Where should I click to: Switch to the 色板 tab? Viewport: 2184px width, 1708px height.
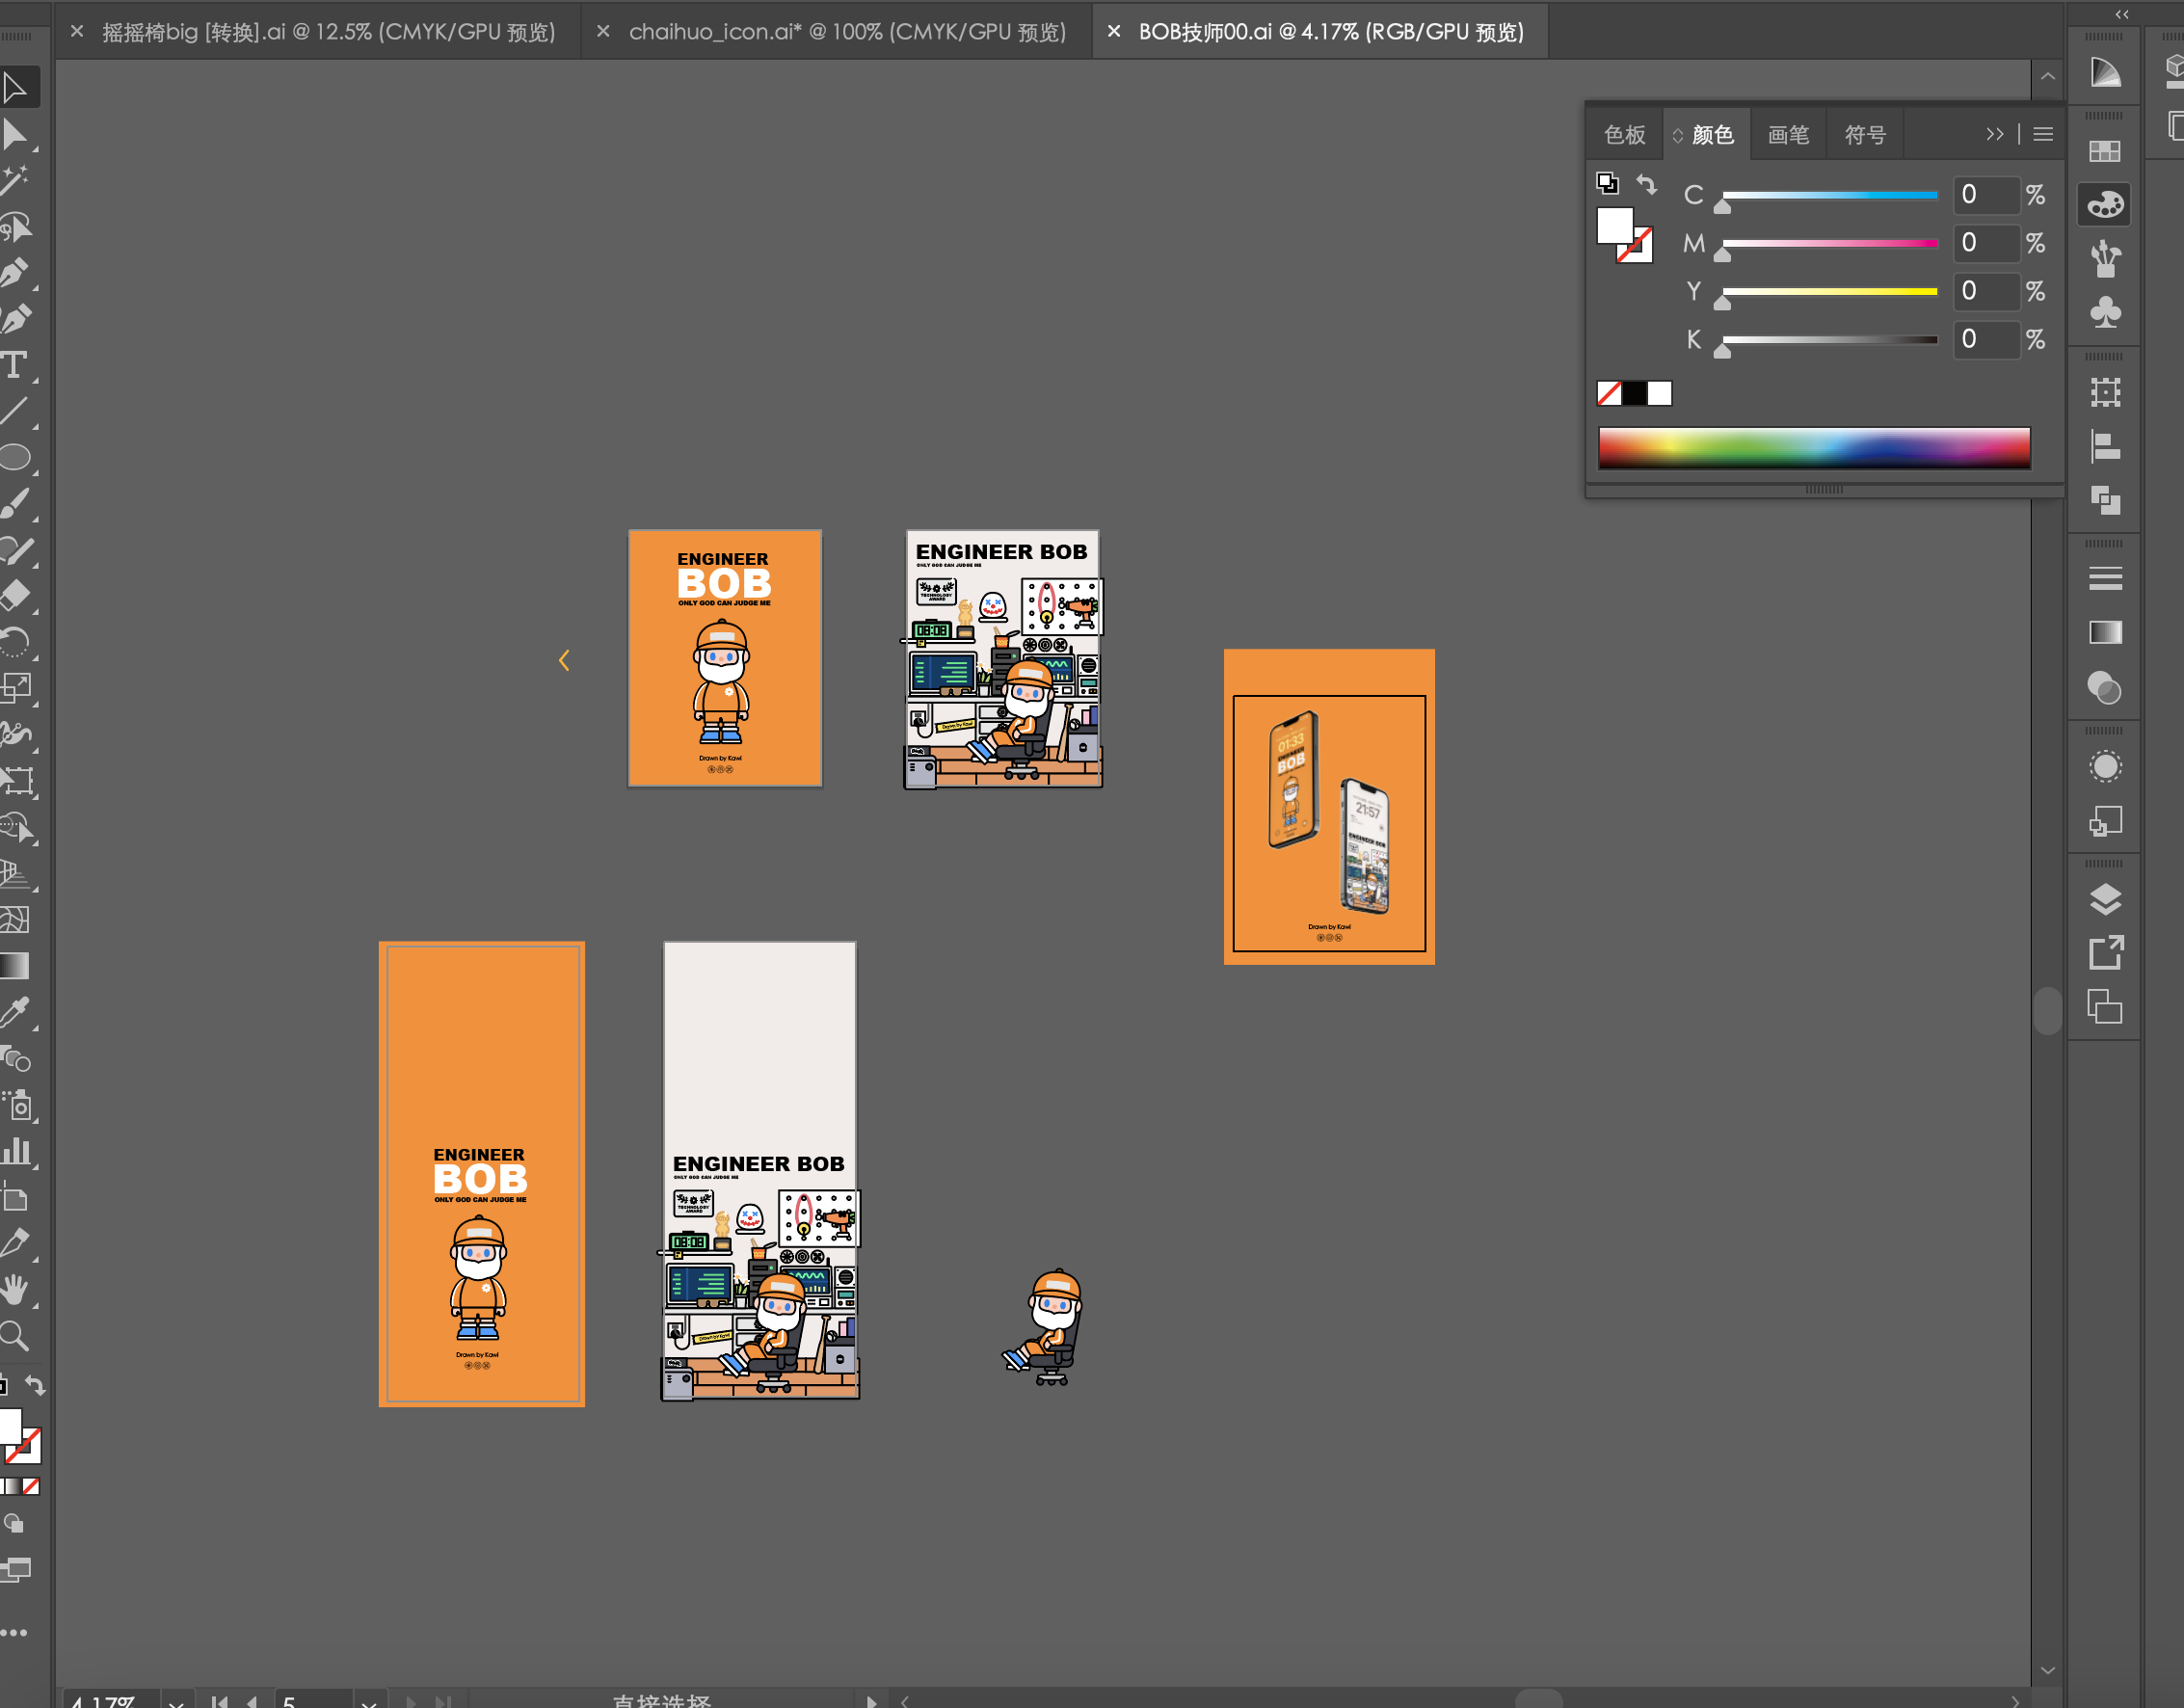[1625, 135]
